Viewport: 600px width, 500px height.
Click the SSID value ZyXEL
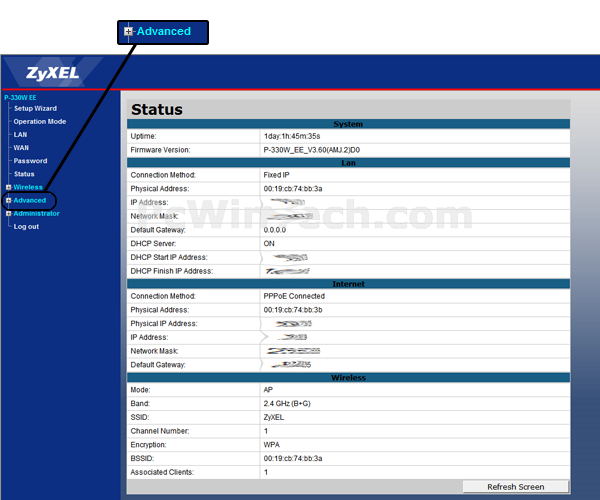point(274,417)
